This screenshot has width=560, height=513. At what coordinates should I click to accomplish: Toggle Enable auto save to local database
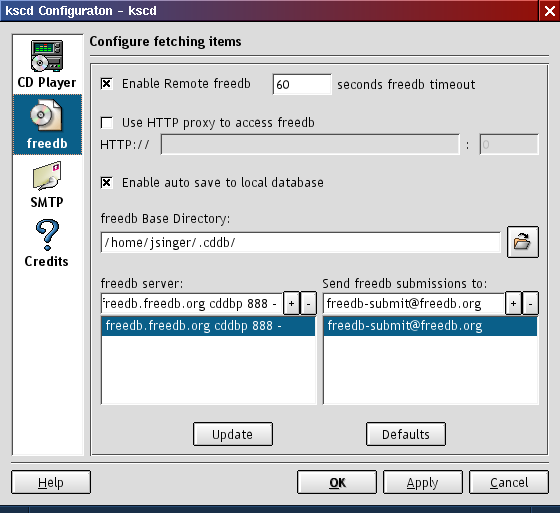[107, 183]
